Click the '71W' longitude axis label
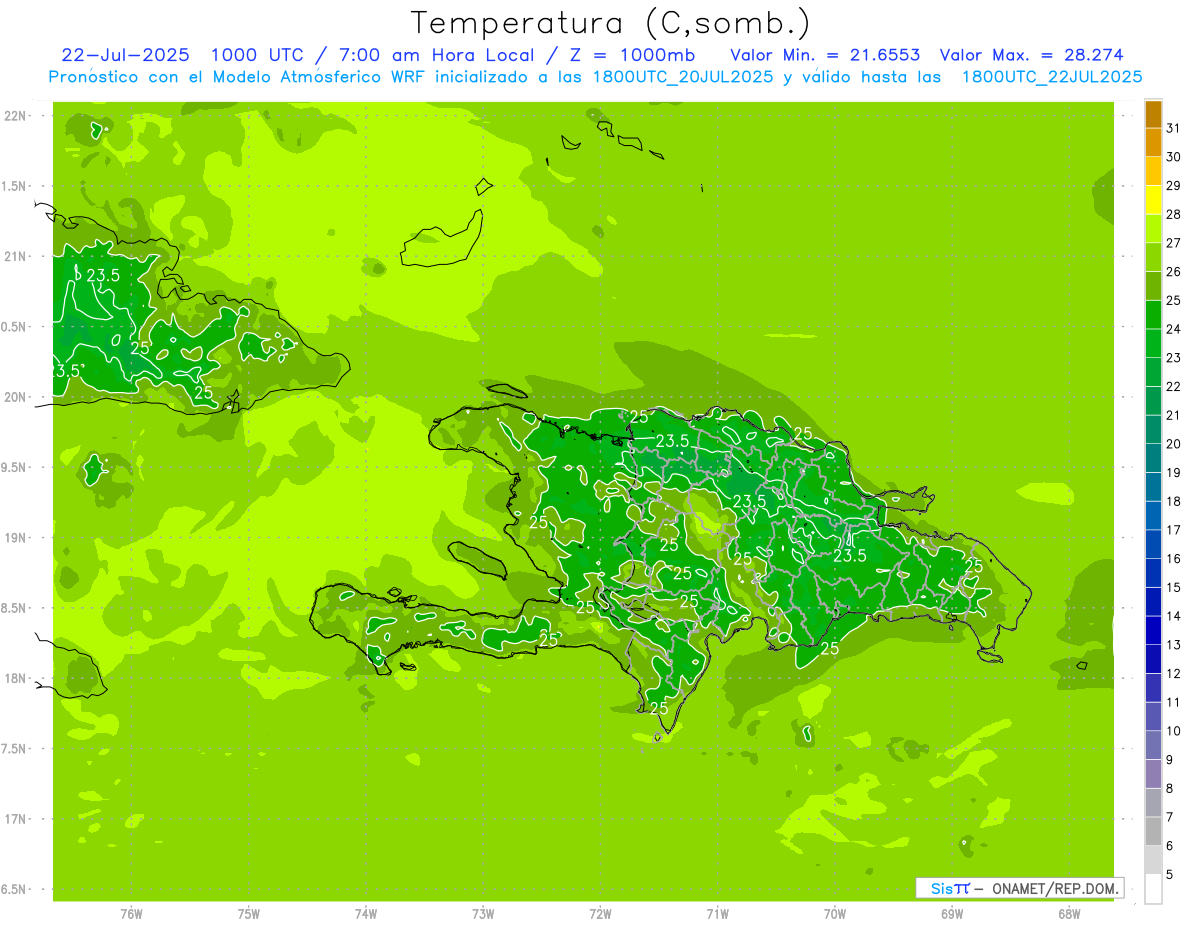 click(717, 914)
